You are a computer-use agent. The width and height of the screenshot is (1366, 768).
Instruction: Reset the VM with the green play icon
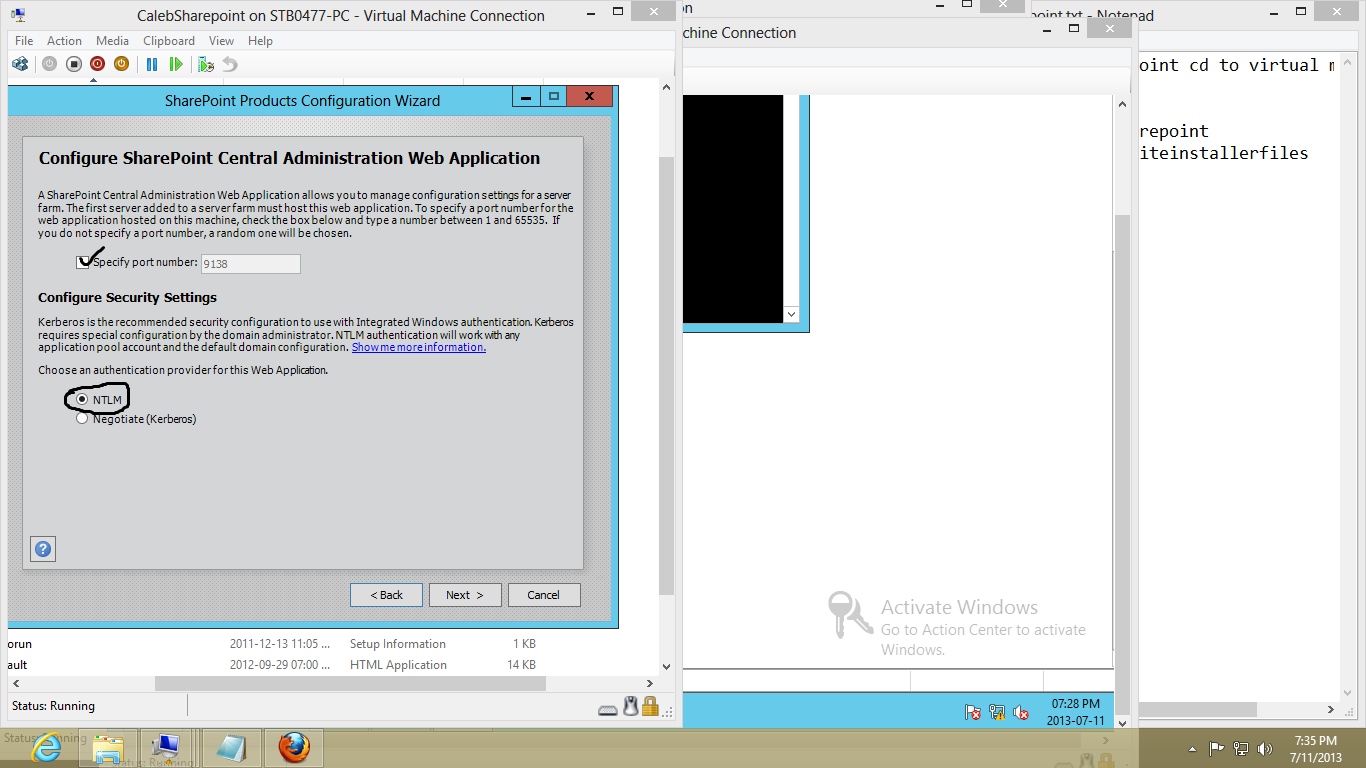[x=176, y=64]
